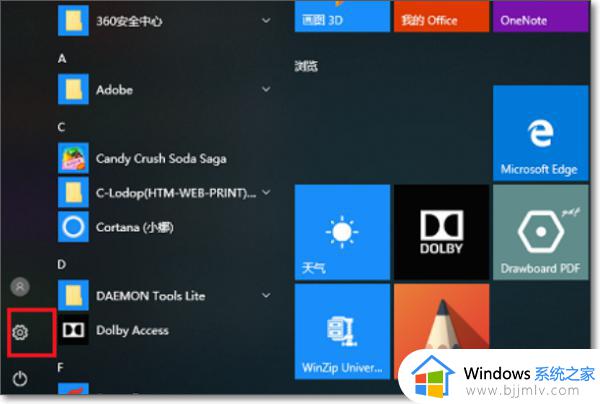Open the 画图 3D tile
600x404 pixels.
tap(342, 16)
